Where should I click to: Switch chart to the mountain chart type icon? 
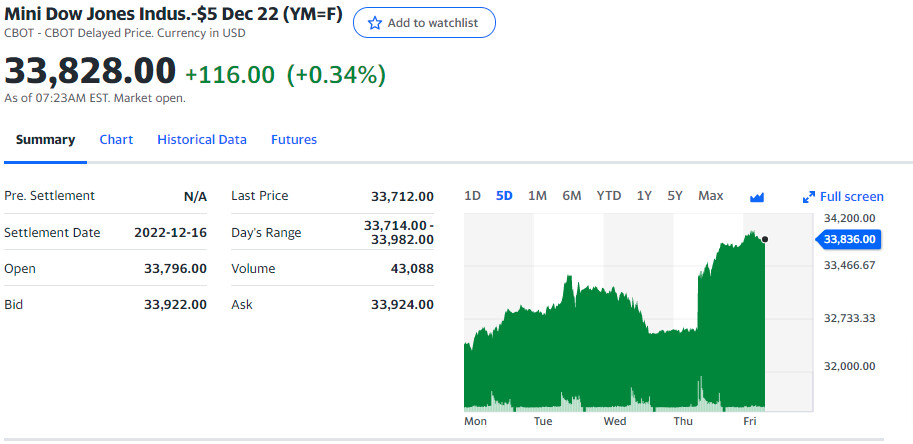[757, 197]
